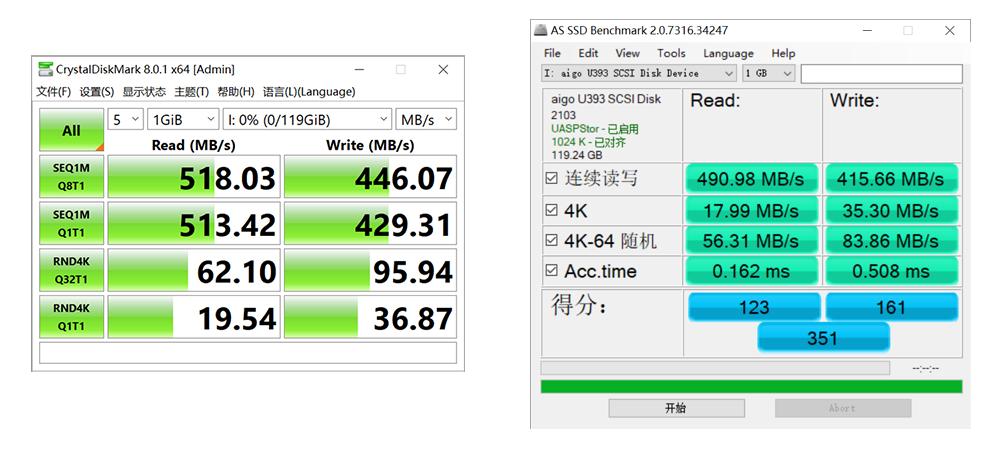Toggle the Acc.time test checkbox
The height and width of the screenshot is (466, 1000).
pyautogui.click(x=552, y=271)
